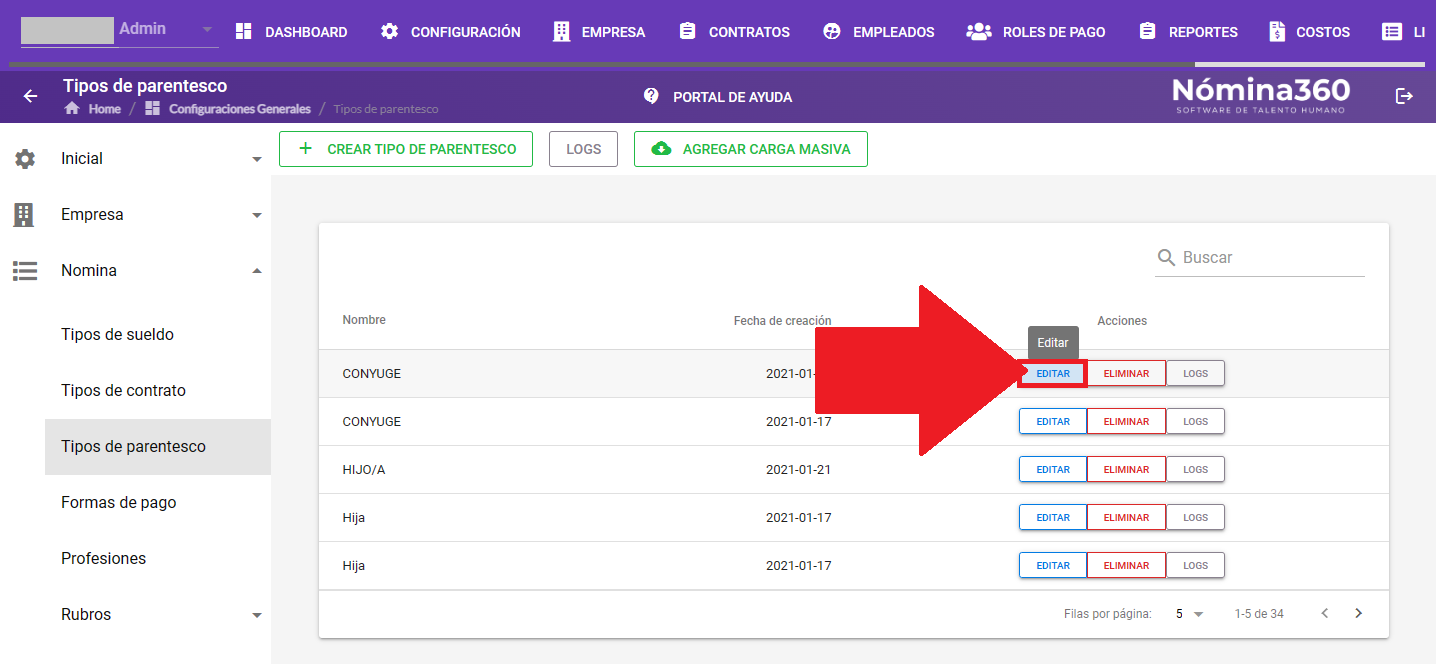
Task: Go to next page of table
Action: point(1358,613)
